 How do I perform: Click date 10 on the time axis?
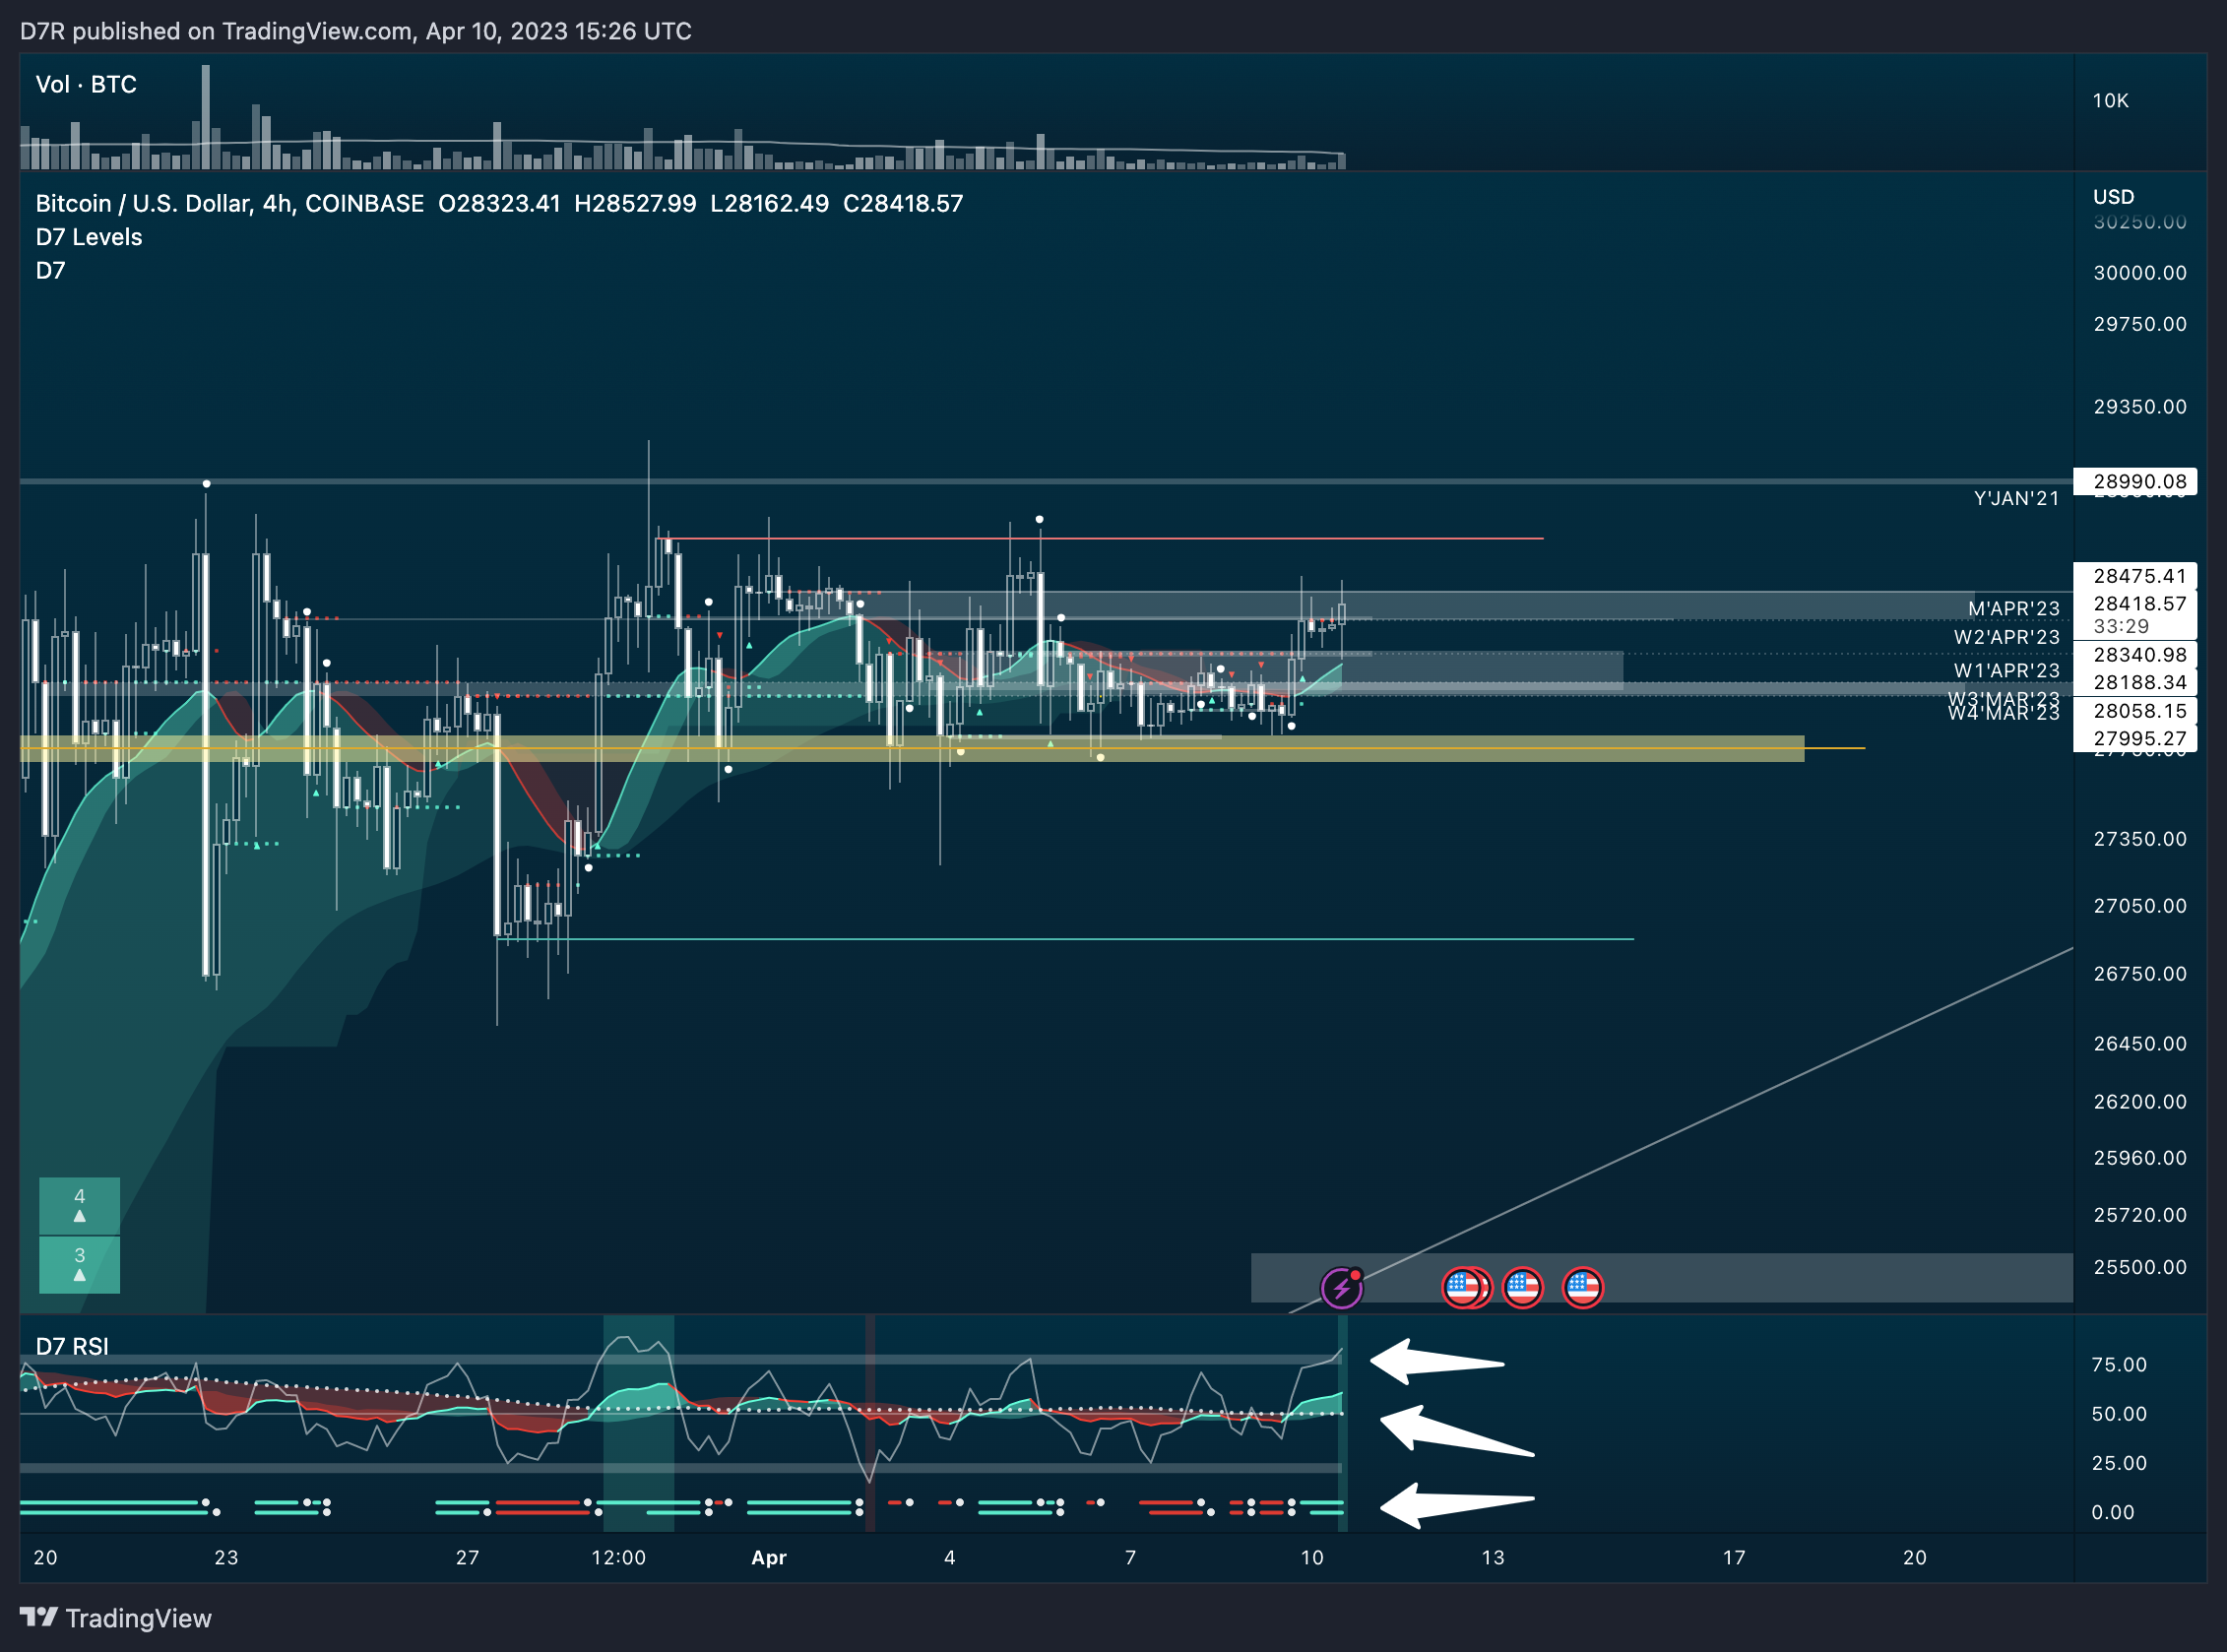[1311, 1558]
